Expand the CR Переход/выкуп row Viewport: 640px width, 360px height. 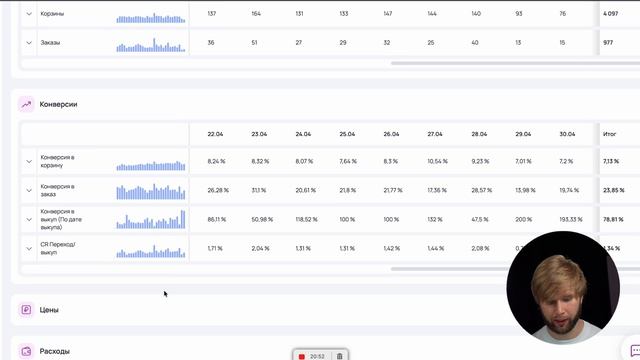[29, 249]
